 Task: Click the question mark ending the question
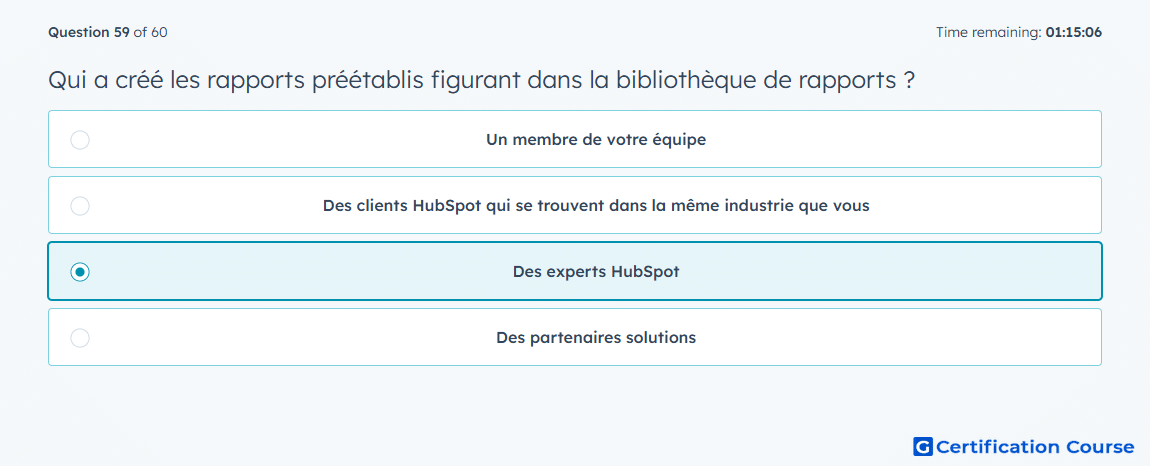(909, 80)
